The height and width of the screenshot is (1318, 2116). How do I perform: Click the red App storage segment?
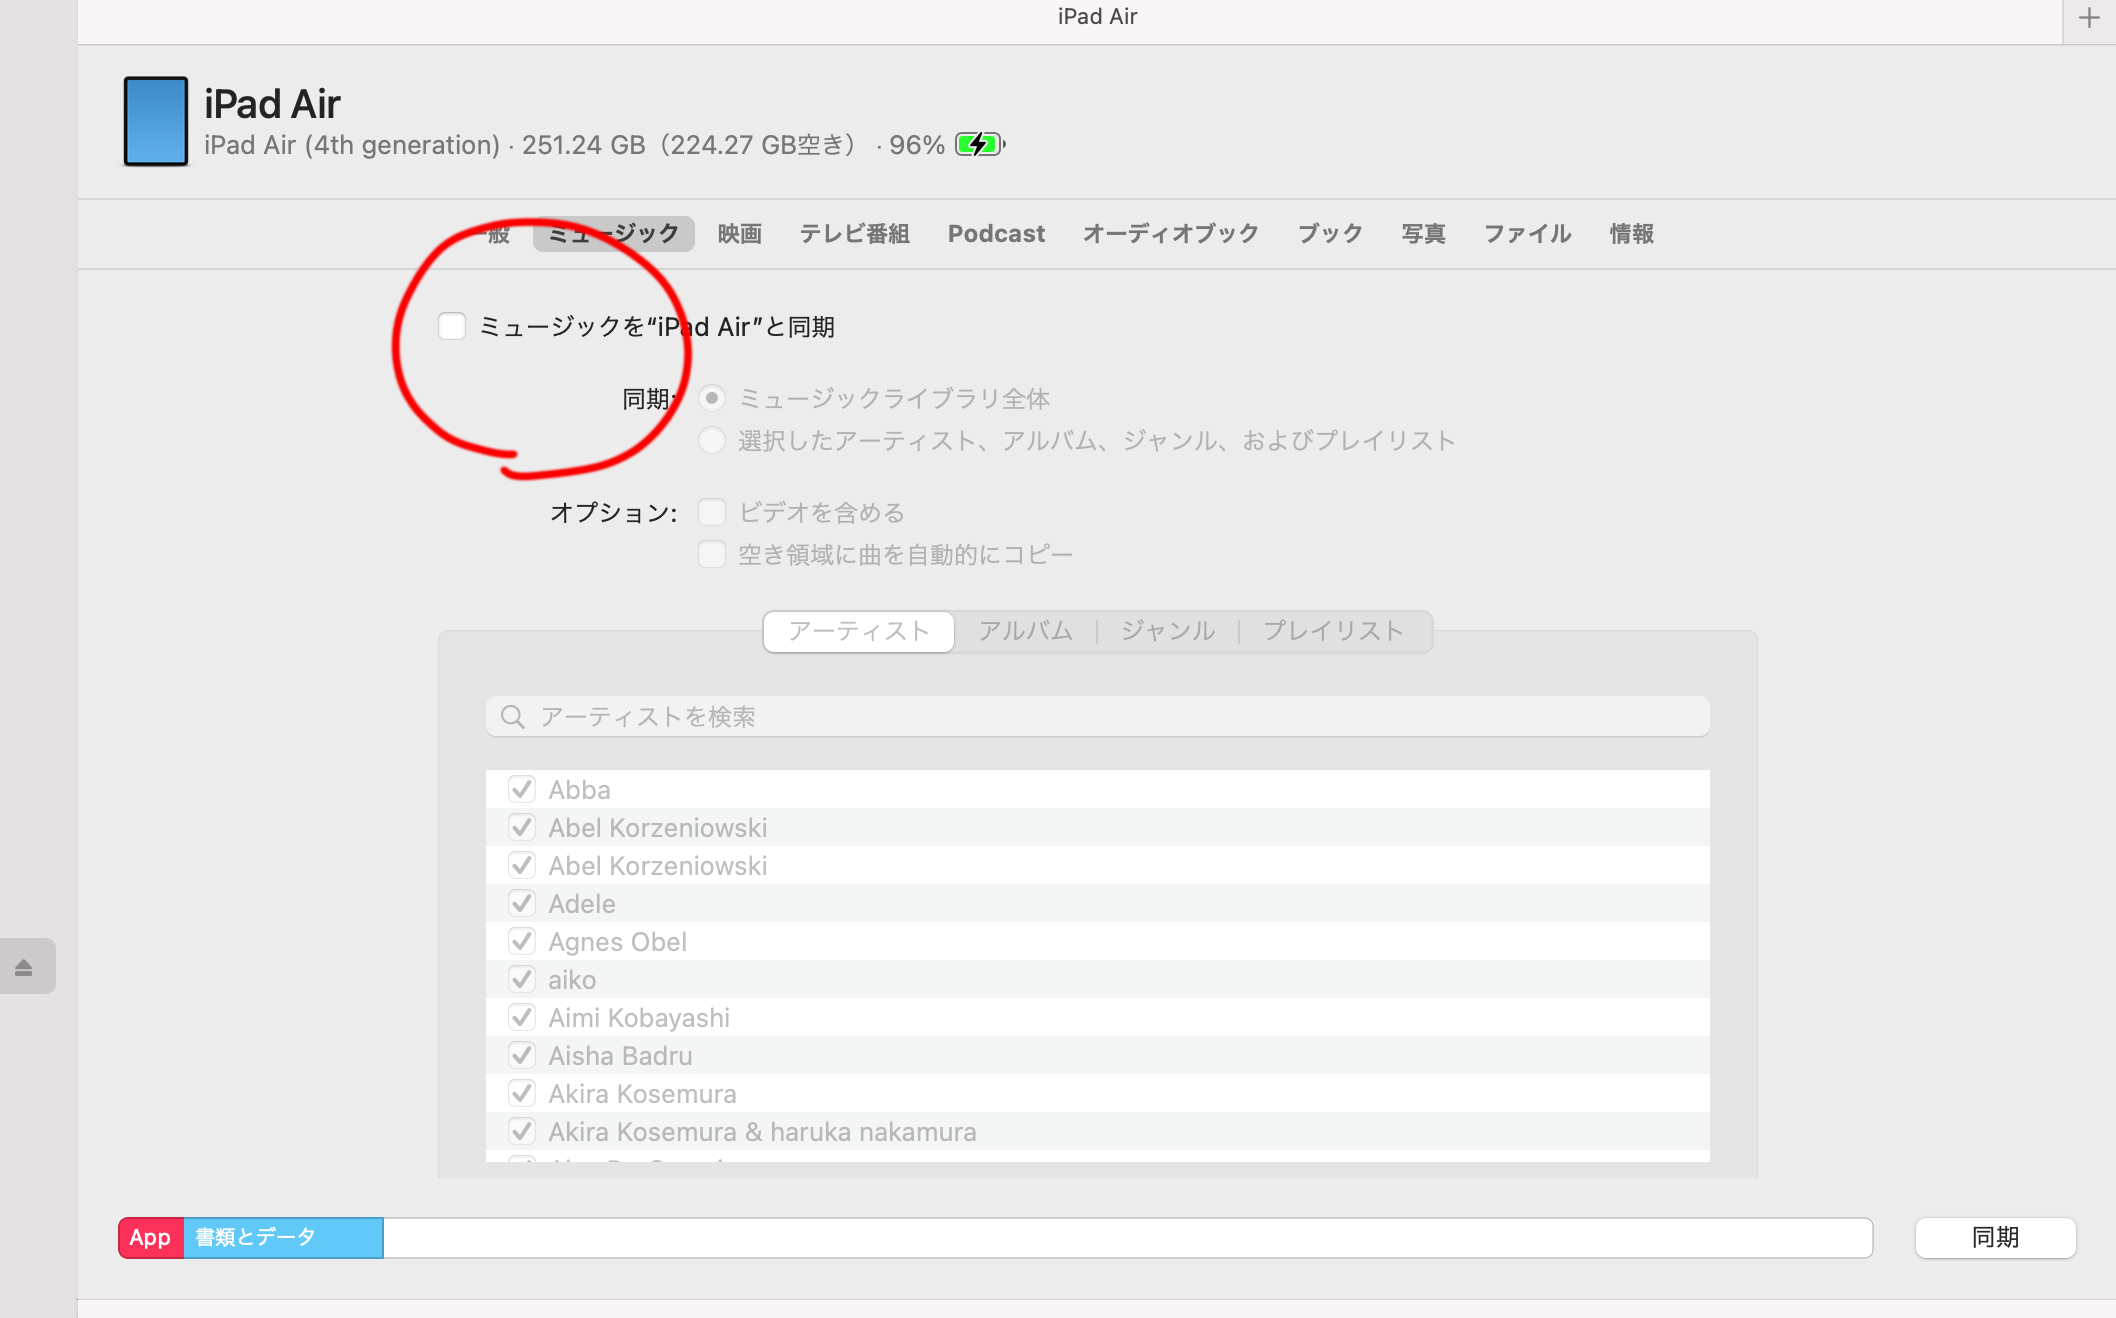click(151, 1238)
